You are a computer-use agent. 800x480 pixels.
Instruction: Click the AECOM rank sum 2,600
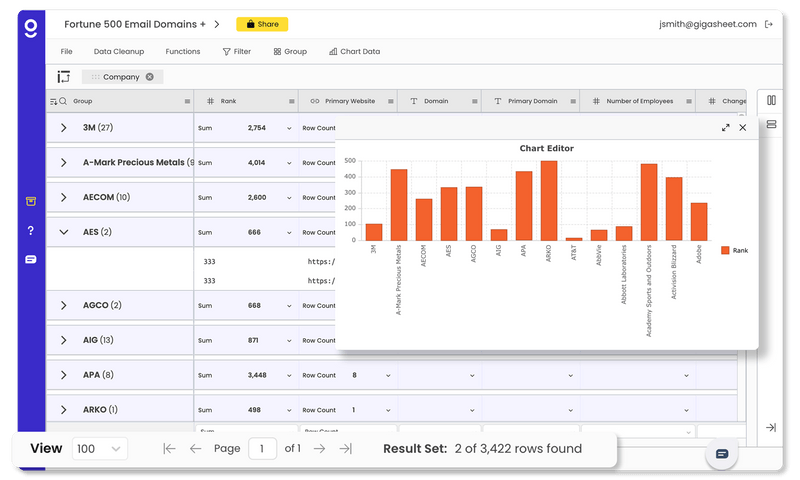[x=257, y=197]
